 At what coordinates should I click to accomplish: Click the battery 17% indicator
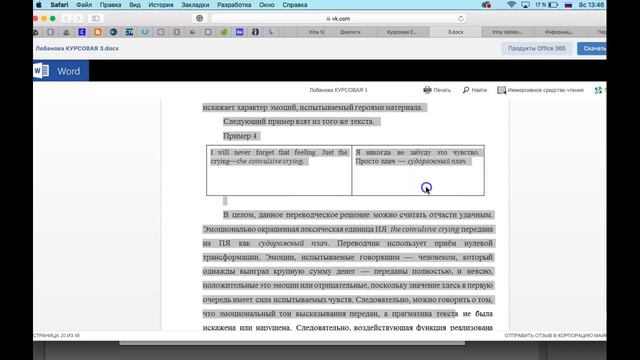point(547,5)
